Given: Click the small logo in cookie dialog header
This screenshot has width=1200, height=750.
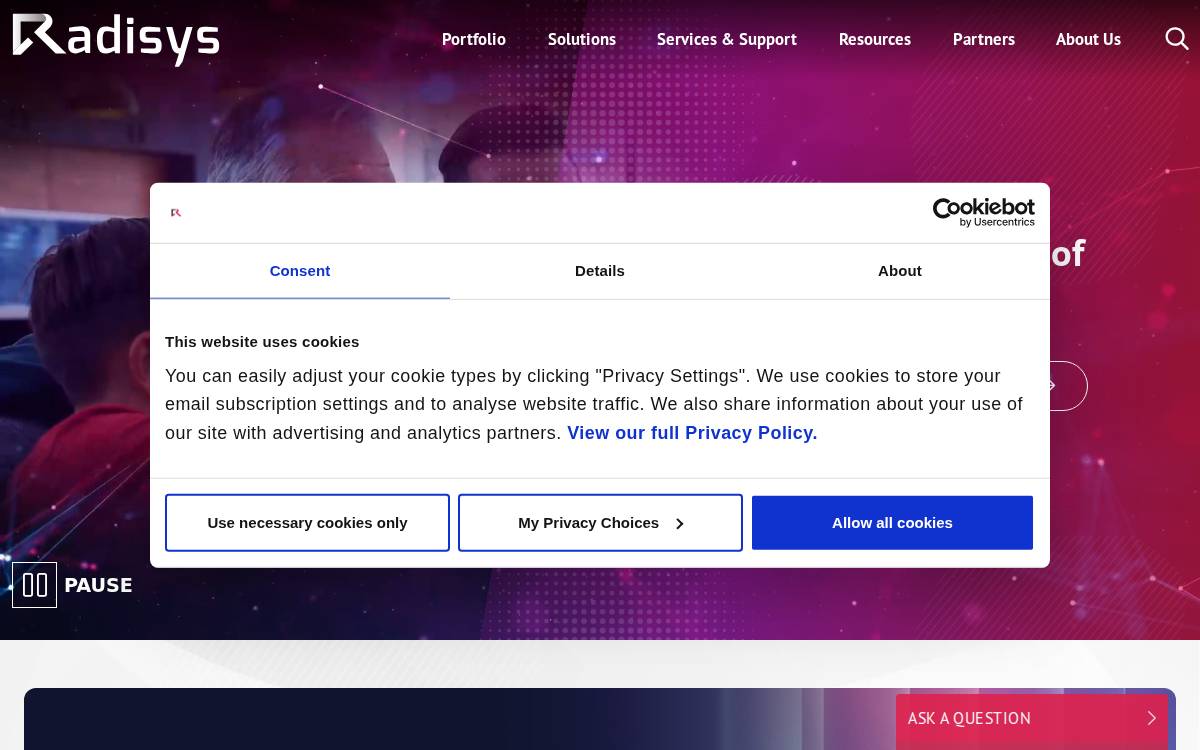Looking at the screenshot, I should coord(176,213).
